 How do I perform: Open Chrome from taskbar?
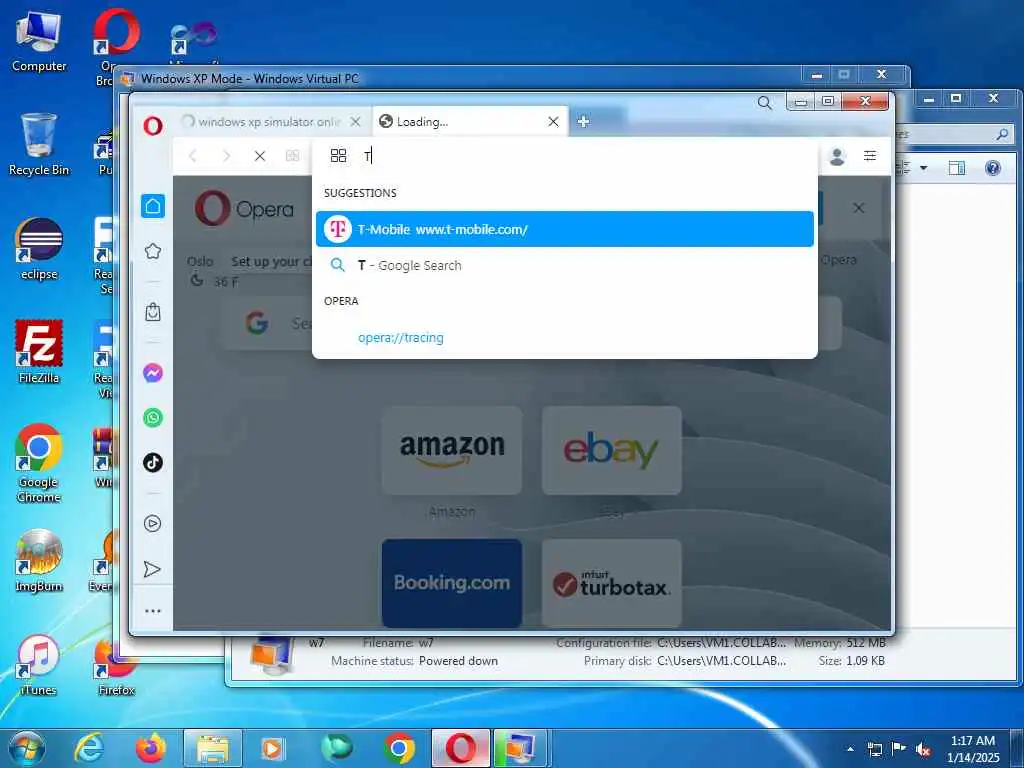point(399,748)
